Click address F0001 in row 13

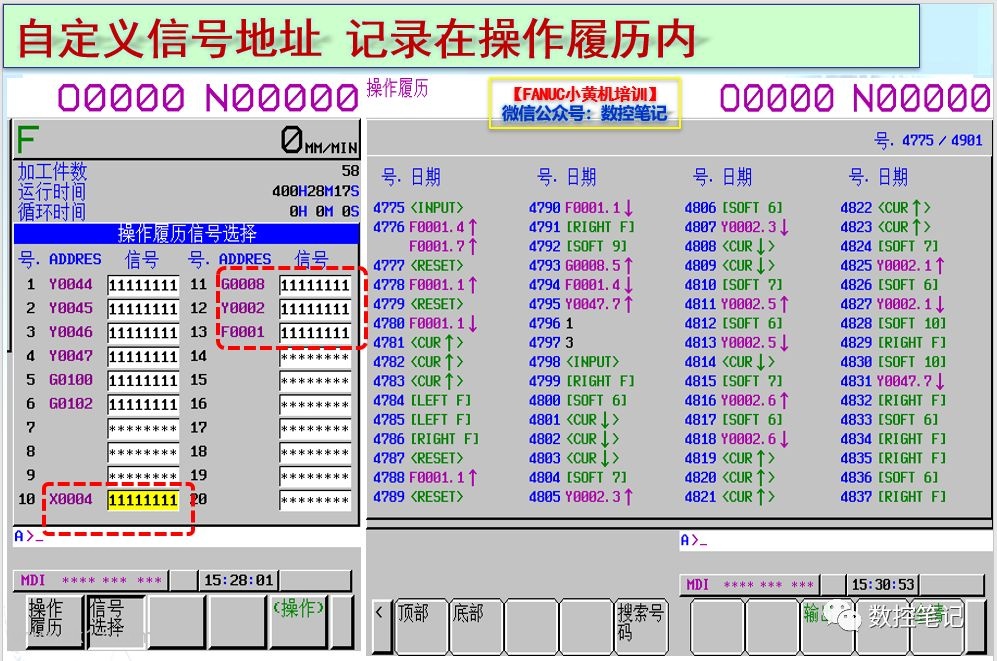[x=243, y=331]
